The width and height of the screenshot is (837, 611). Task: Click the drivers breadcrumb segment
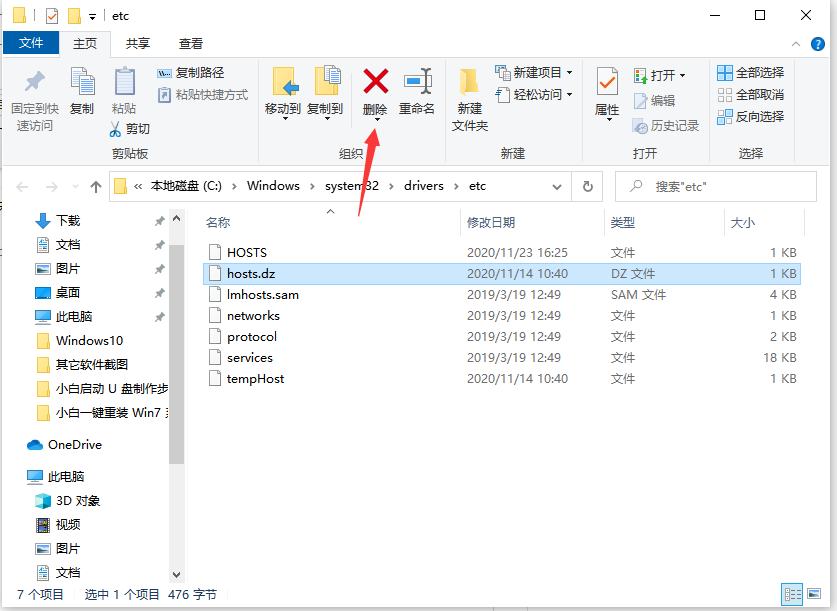click(x=424, y=186)
